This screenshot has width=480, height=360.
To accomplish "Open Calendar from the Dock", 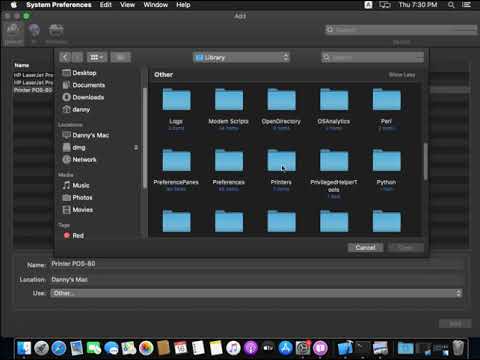I will click(x=181, y=348).
